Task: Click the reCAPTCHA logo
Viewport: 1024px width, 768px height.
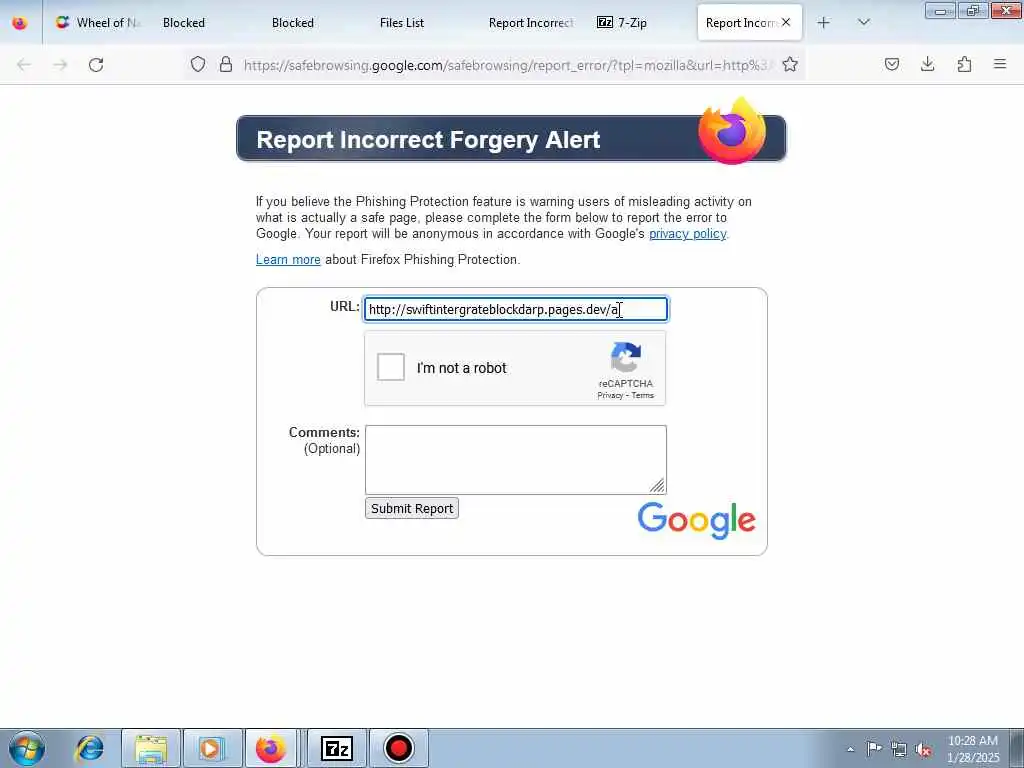Action: pos(626,357)
